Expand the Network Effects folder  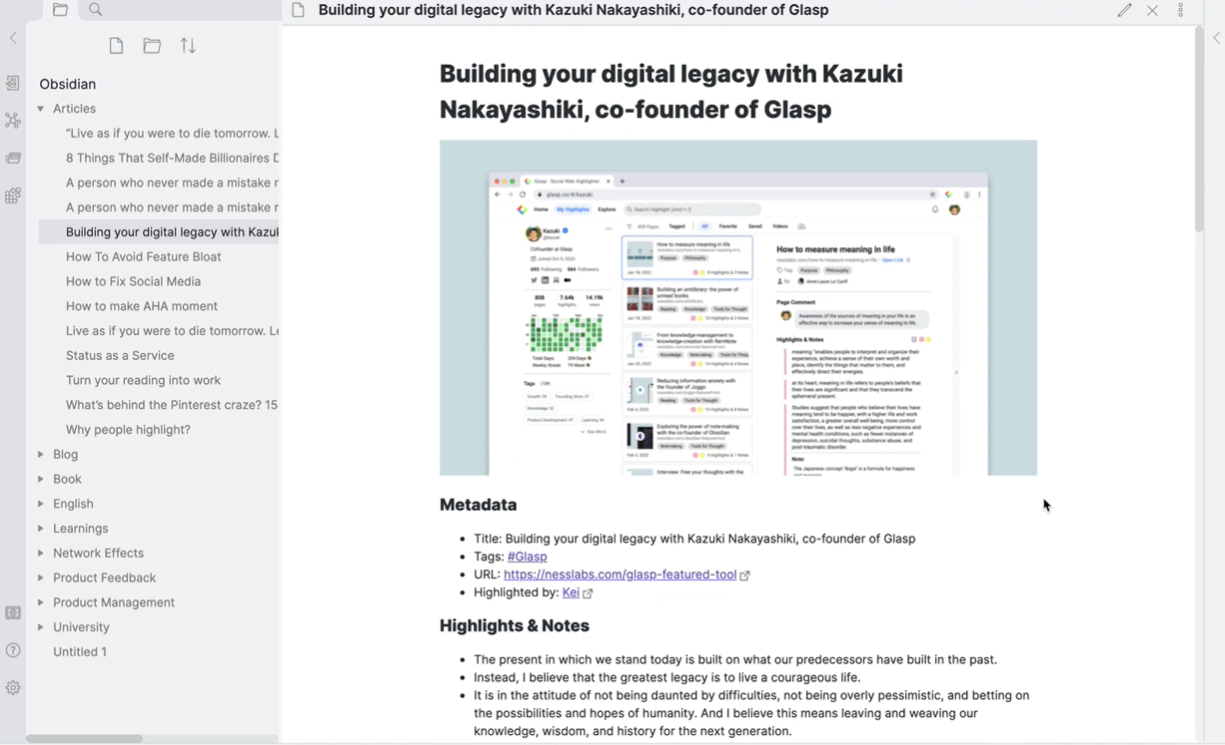pos(41,553)
